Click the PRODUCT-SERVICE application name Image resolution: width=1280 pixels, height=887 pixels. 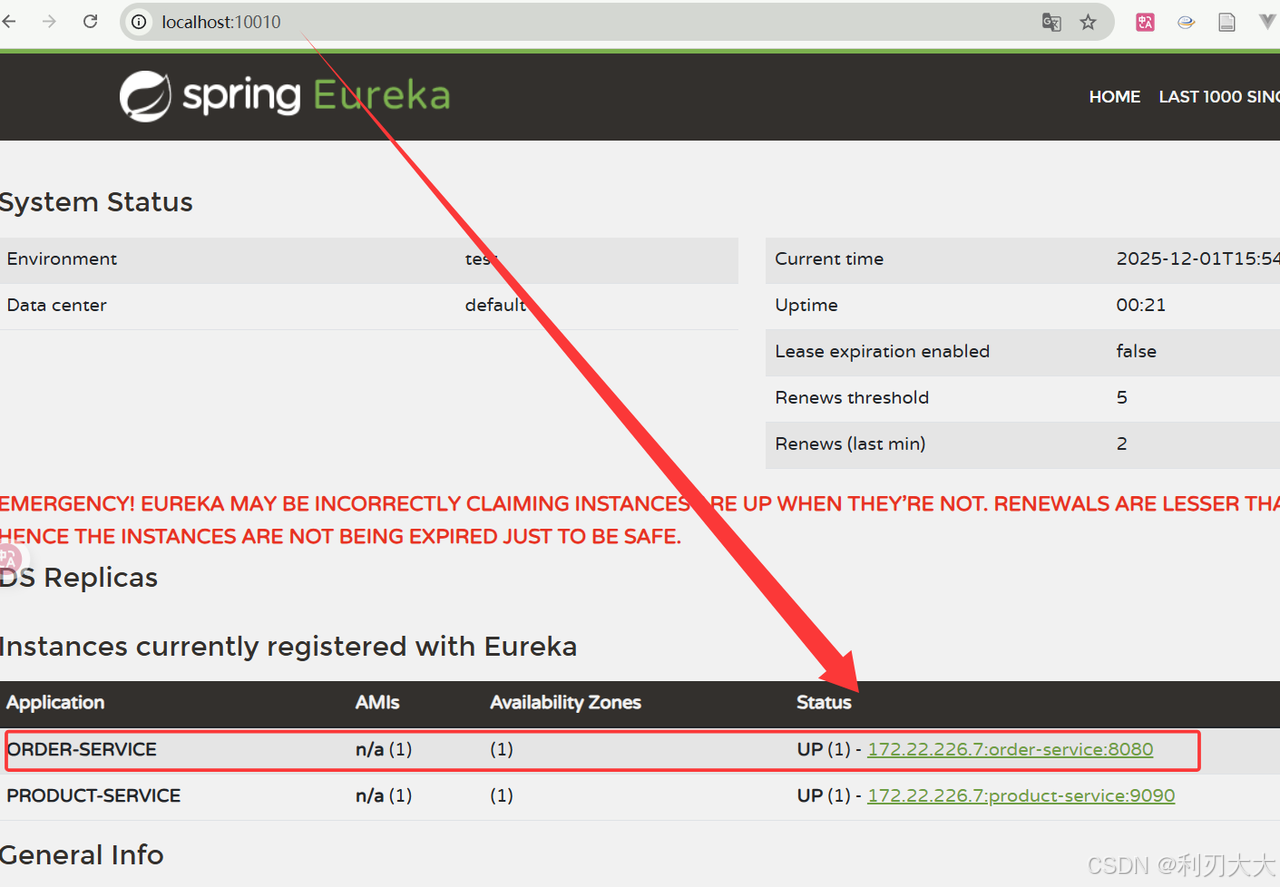[94, 796]
